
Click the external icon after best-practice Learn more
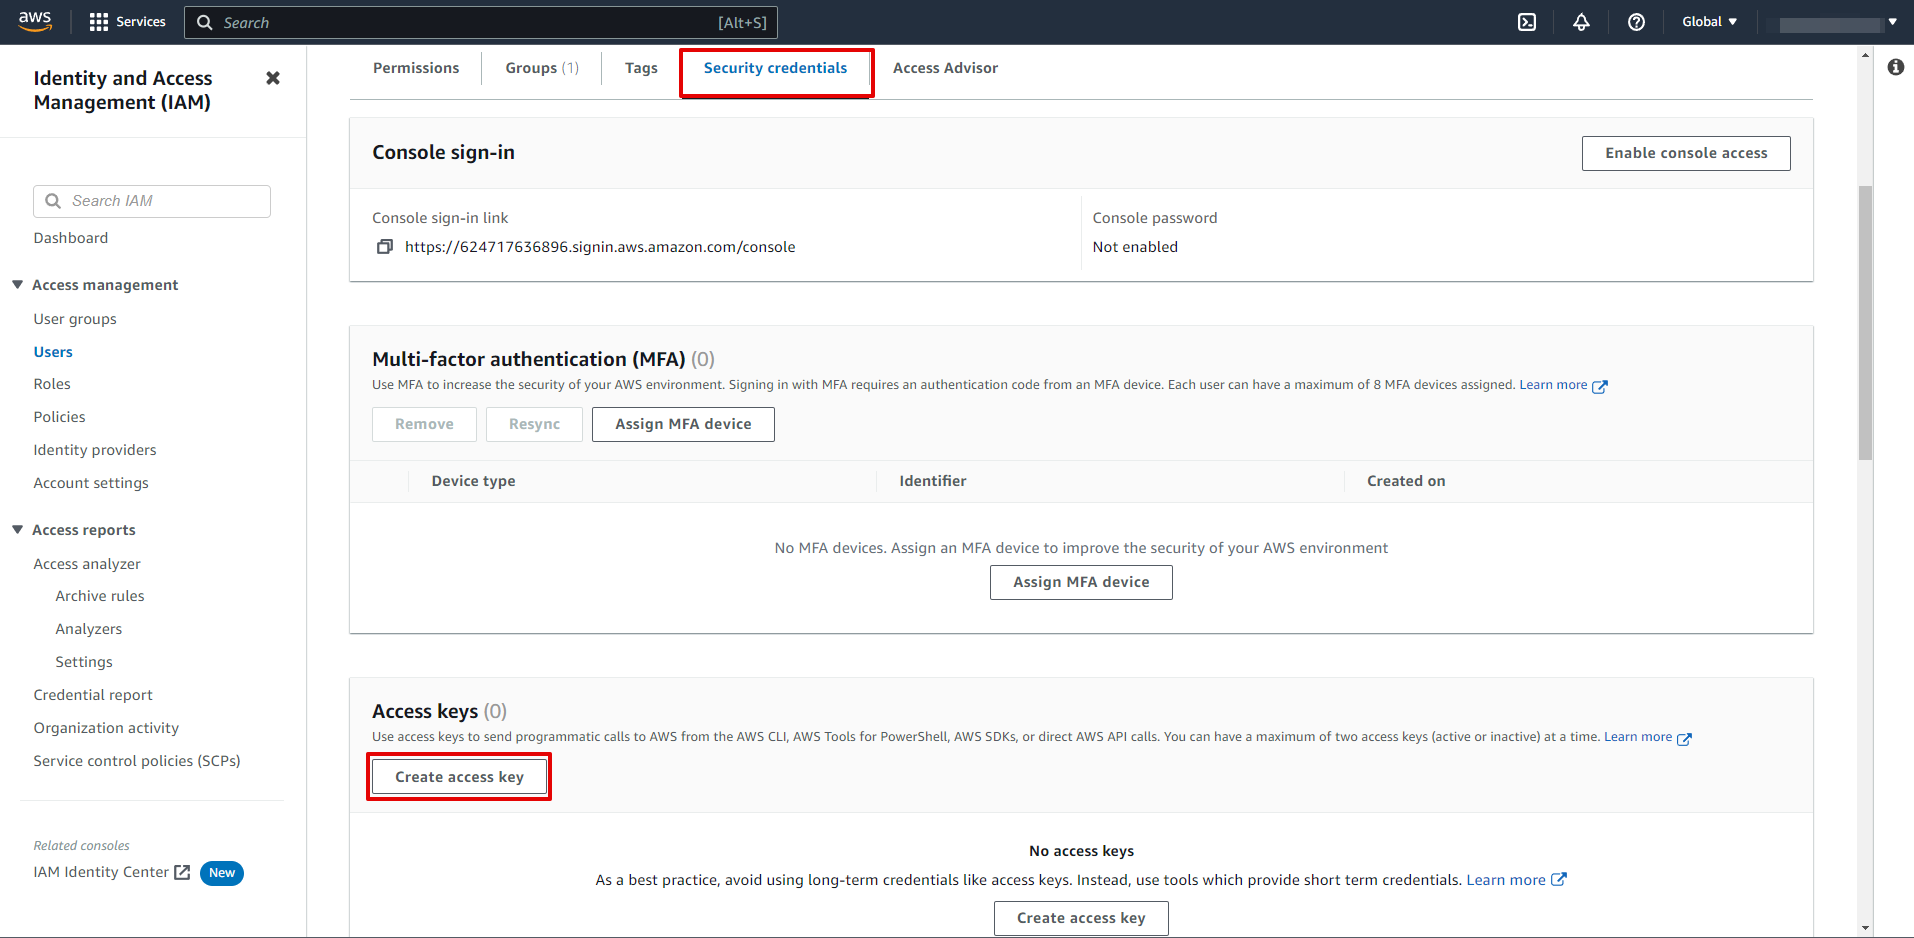(1559, 880)
